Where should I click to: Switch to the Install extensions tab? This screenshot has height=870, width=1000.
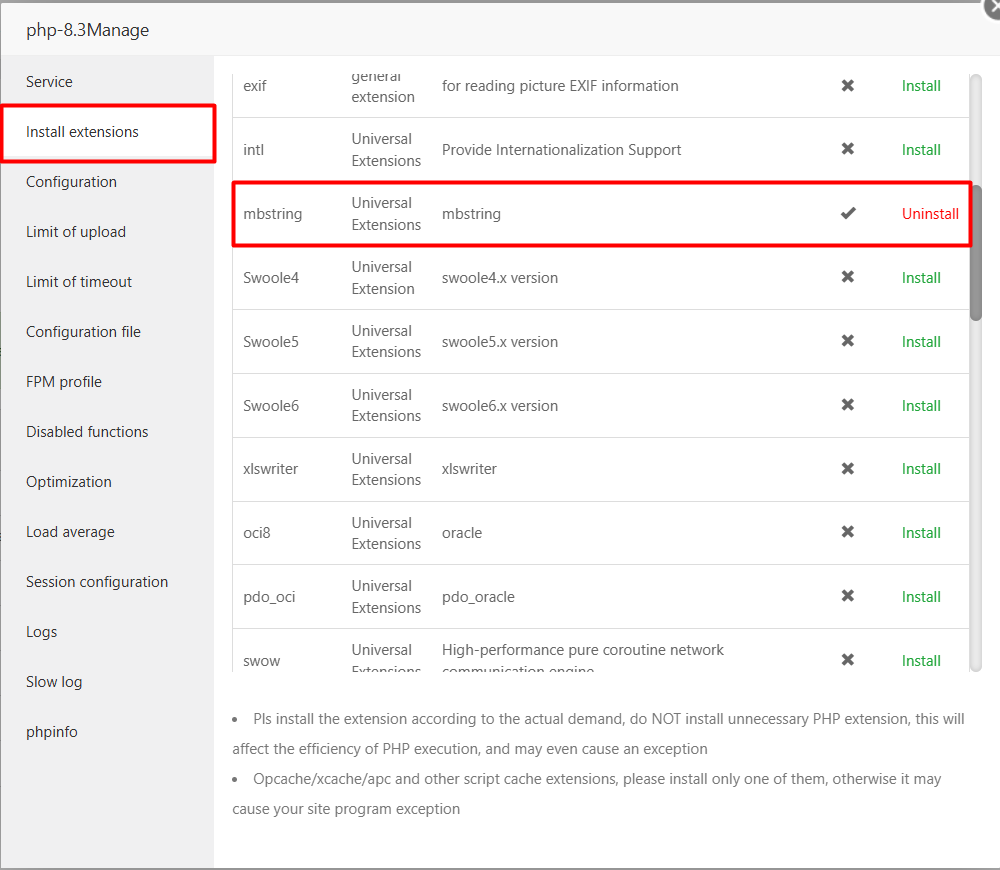coord(82,131)
